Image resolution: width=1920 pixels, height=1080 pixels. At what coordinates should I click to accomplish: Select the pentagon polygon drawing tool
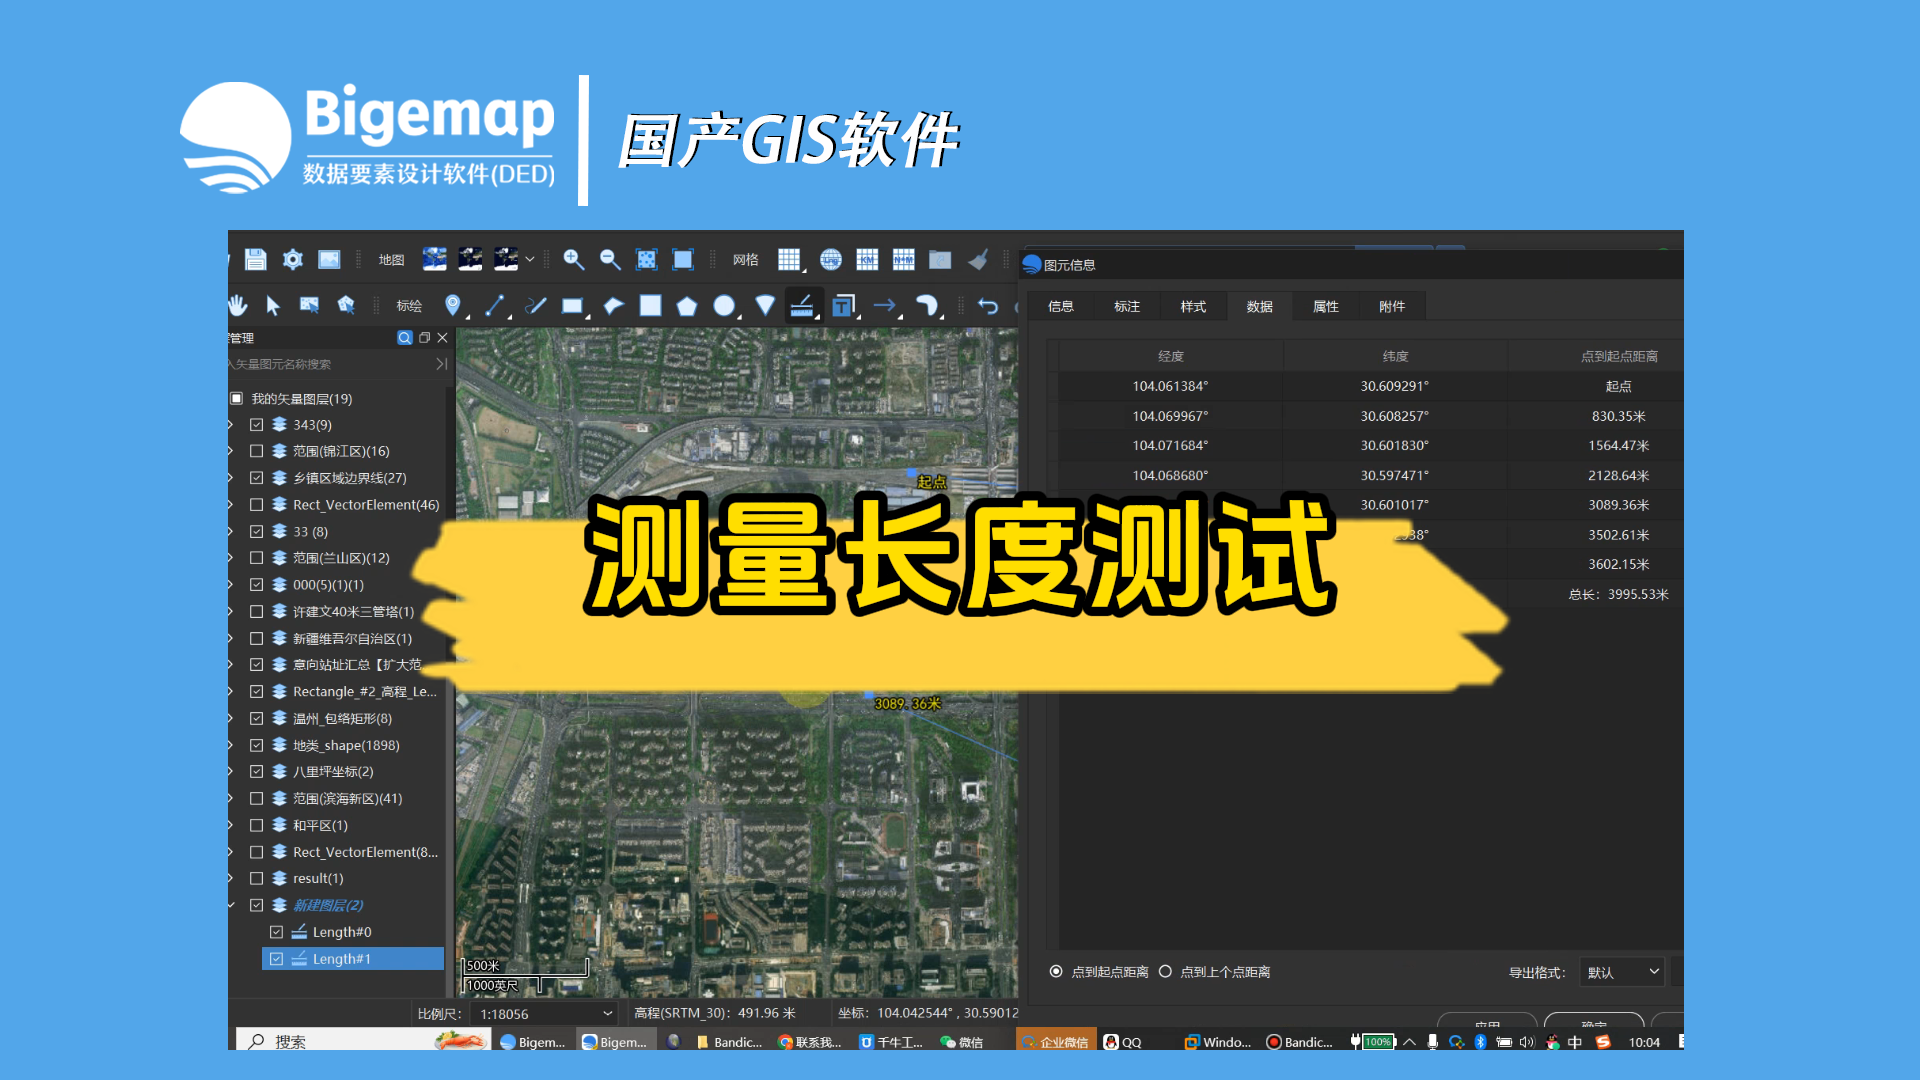click(687, 306)
